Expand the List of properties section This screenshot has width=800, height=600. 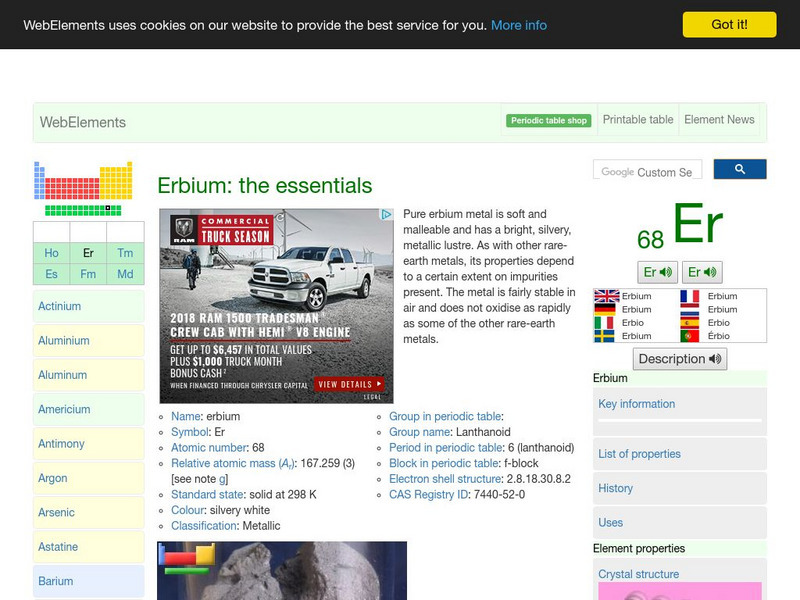pyautogui.click(x=640, y=454)
